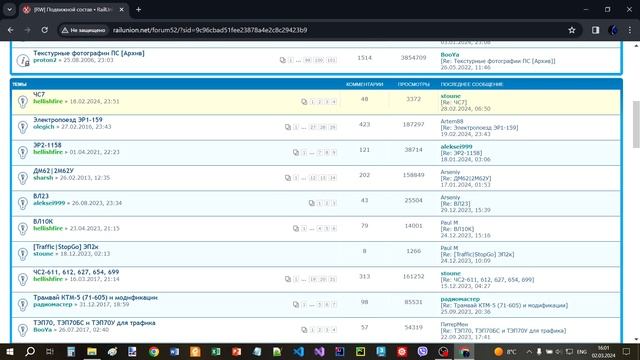
Task: Open the Трамвай КТМ-5 topic
Action: [x=96, y=297]
